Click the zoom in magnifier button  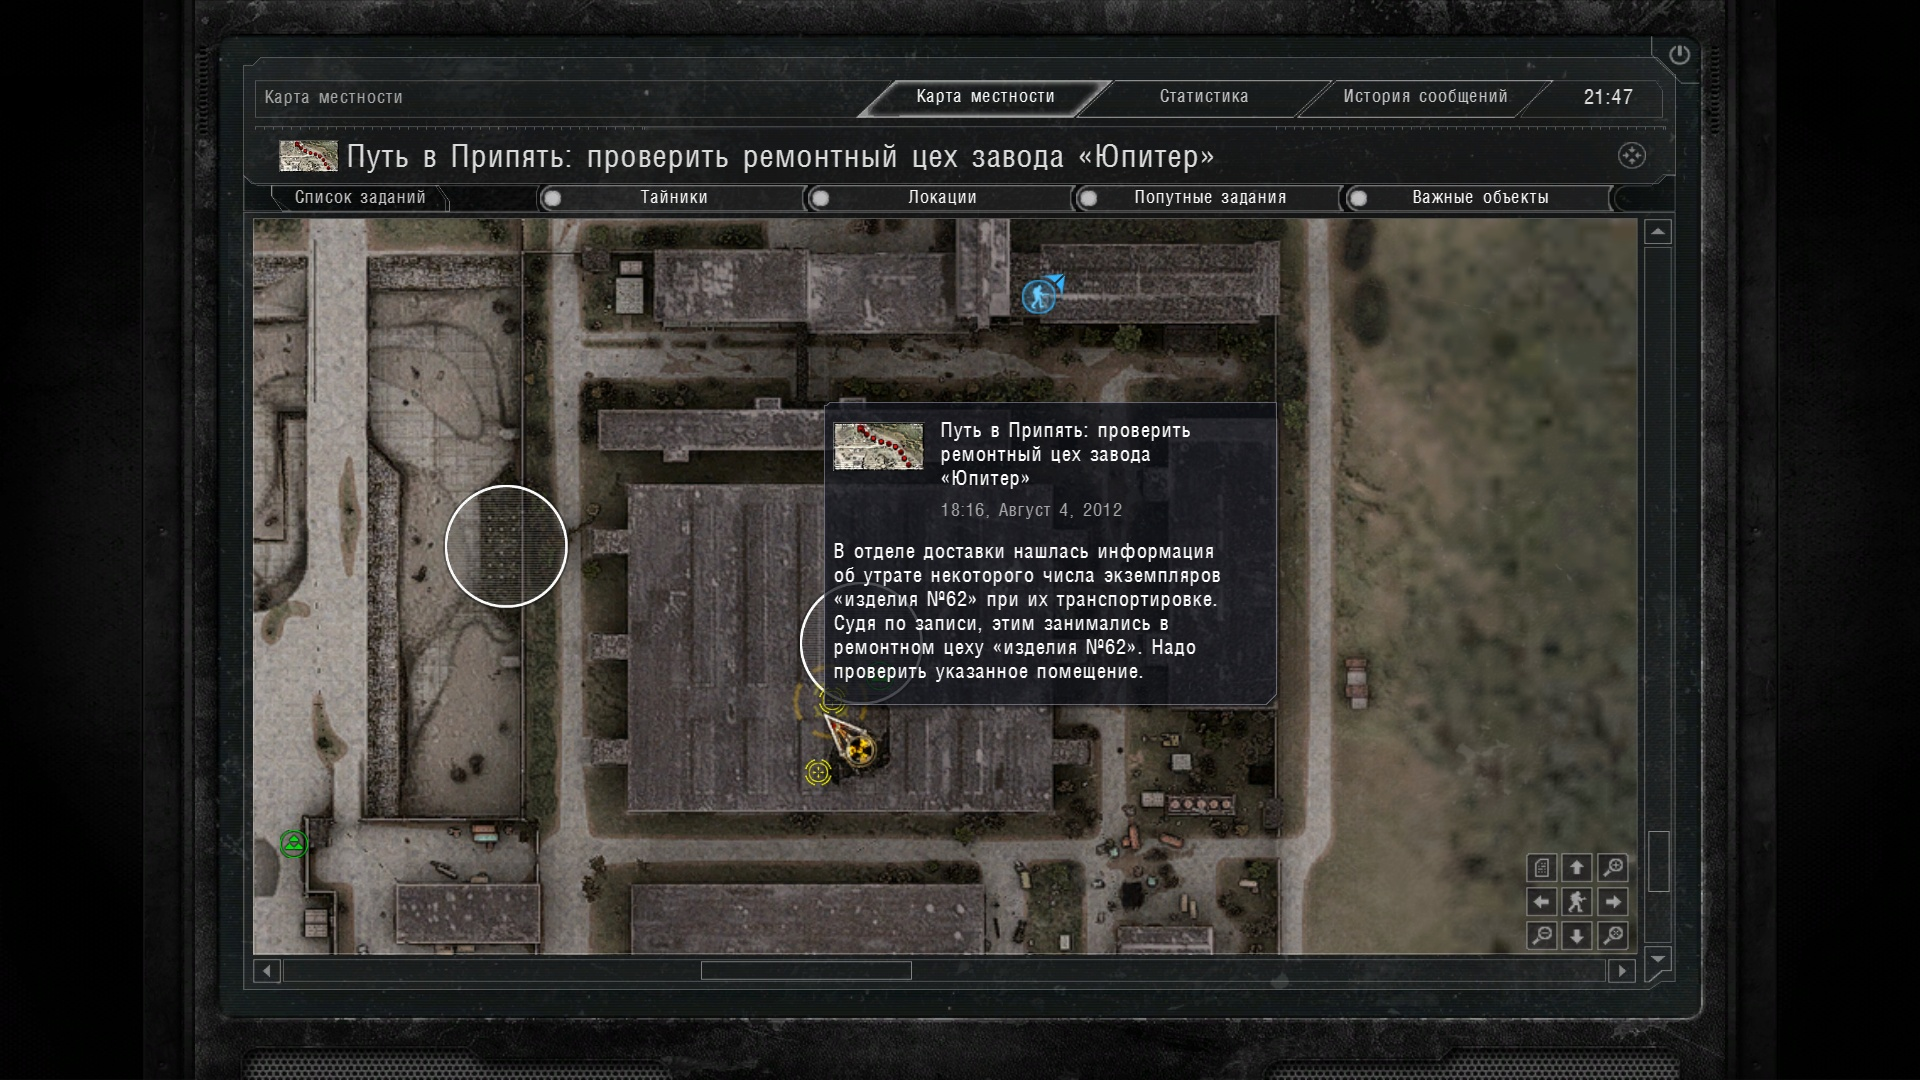point(1612,867)
